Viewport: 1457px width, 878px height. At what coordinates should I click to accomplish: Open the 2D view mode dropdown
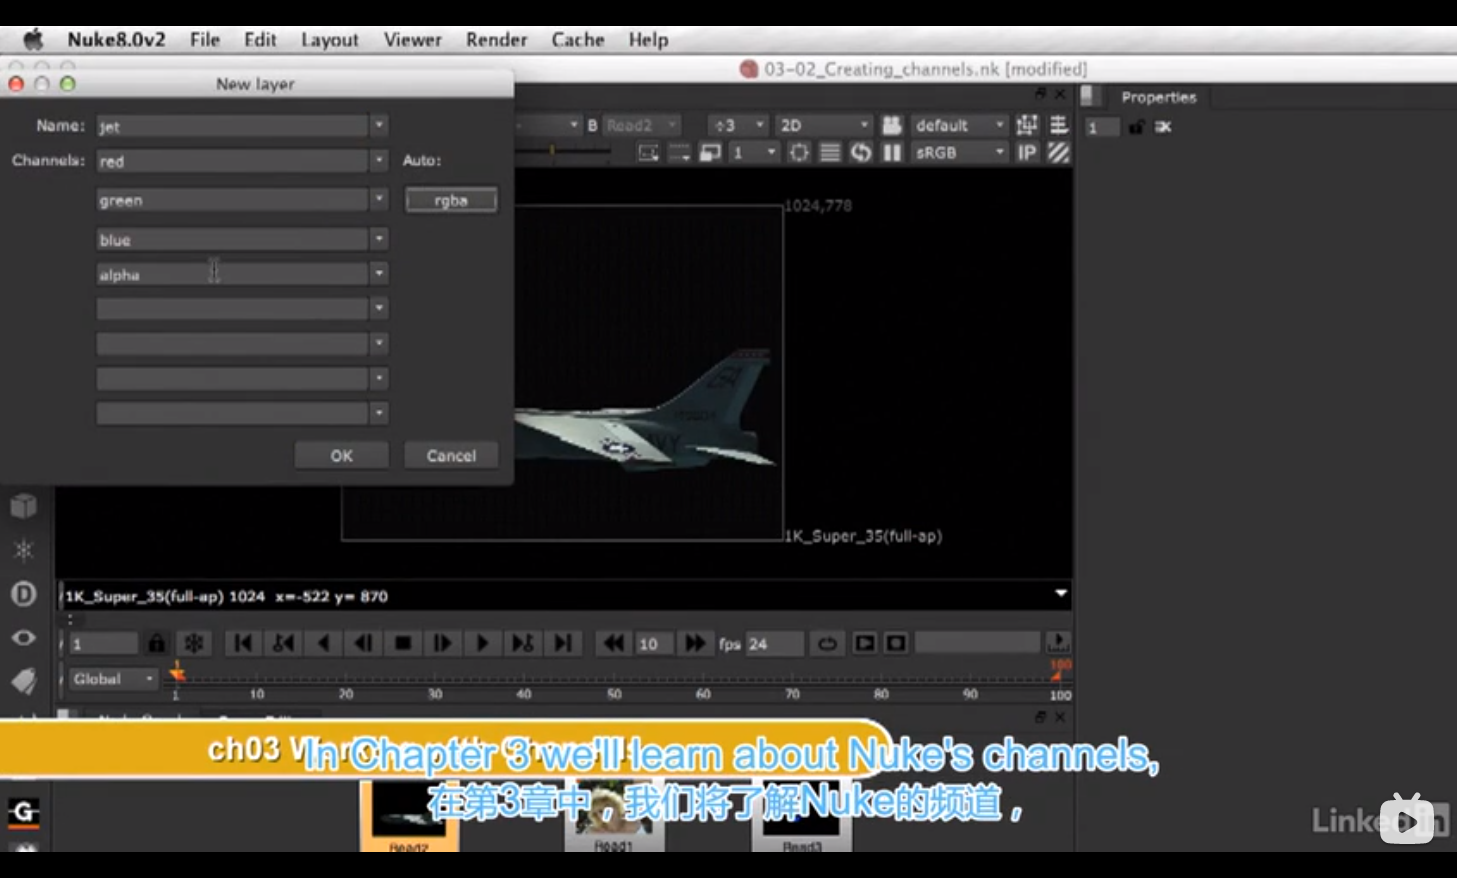pos(824,125)
